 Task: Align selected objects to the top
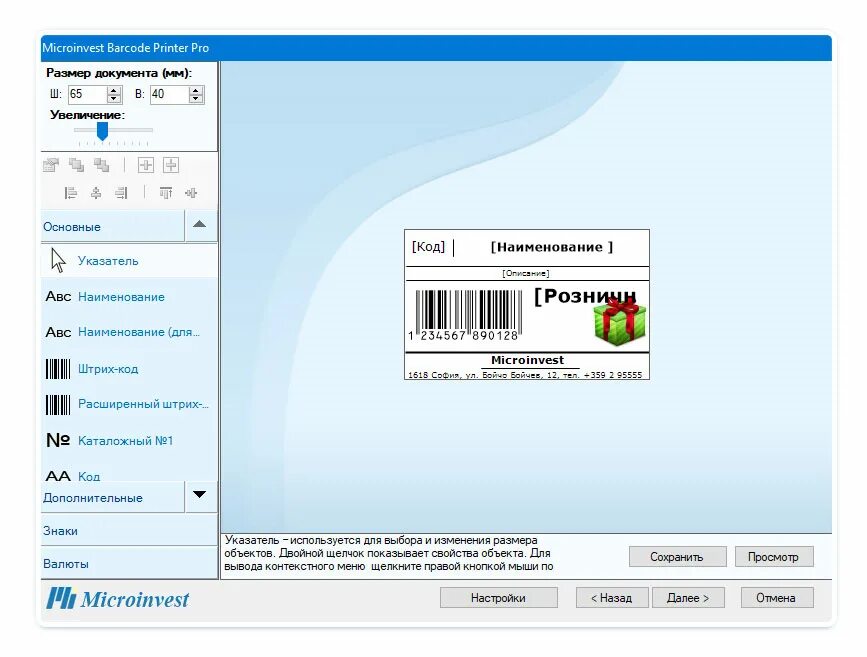point(165,193)
